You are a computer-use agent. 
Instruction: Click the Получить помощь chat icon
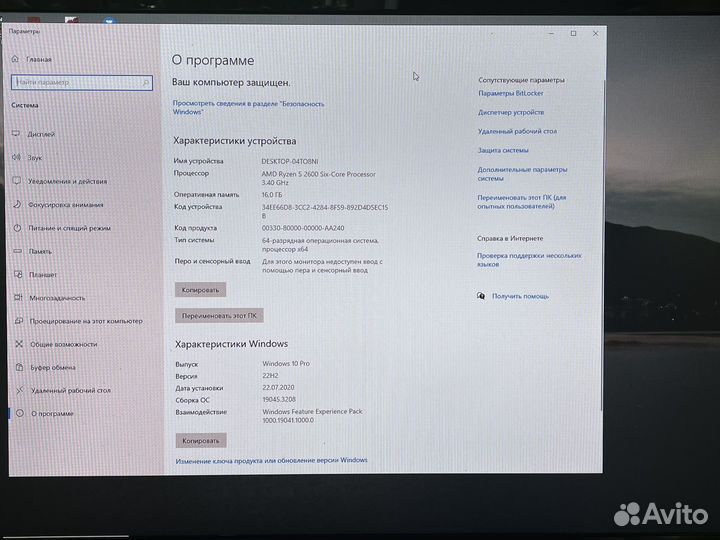tap(481, 296)
